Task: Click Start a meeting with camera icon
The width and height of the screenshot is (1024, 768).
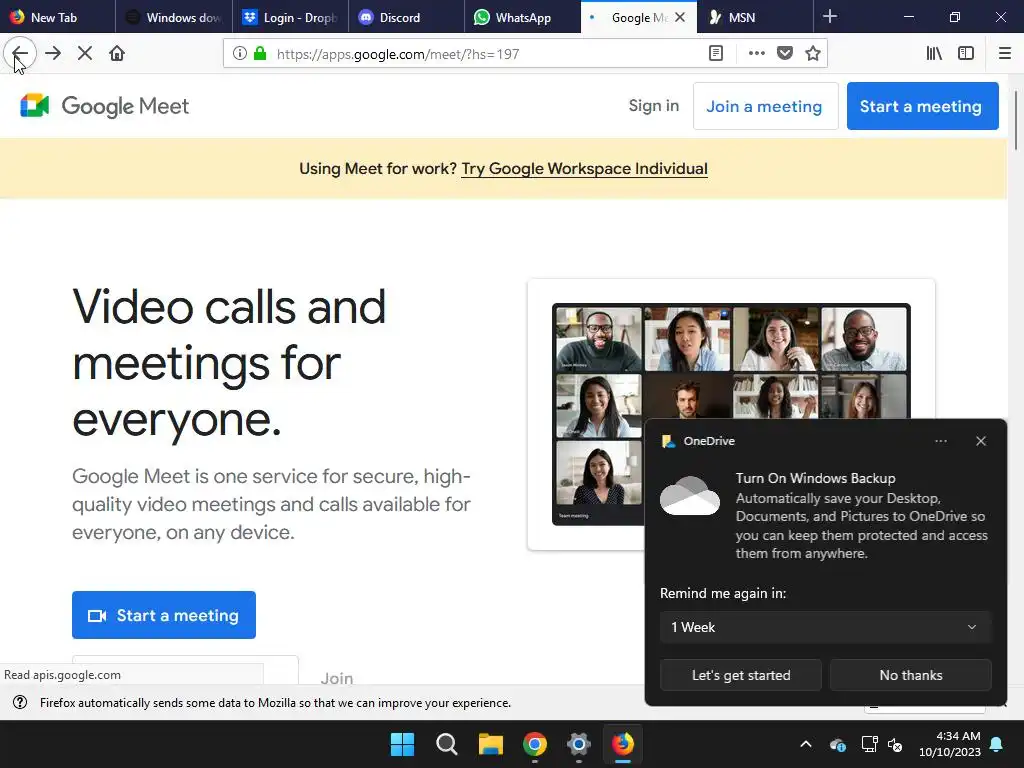Action: coord(164,615)
